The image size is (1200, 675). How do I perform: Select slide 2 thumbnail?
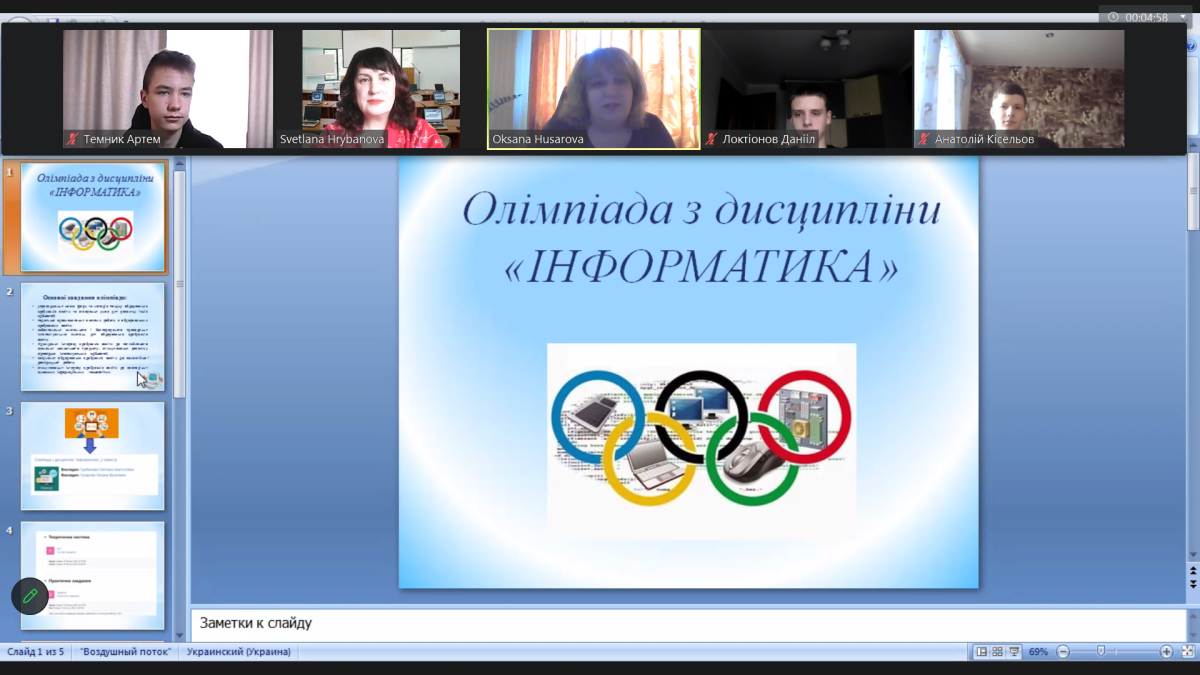(x=92, y=337)
